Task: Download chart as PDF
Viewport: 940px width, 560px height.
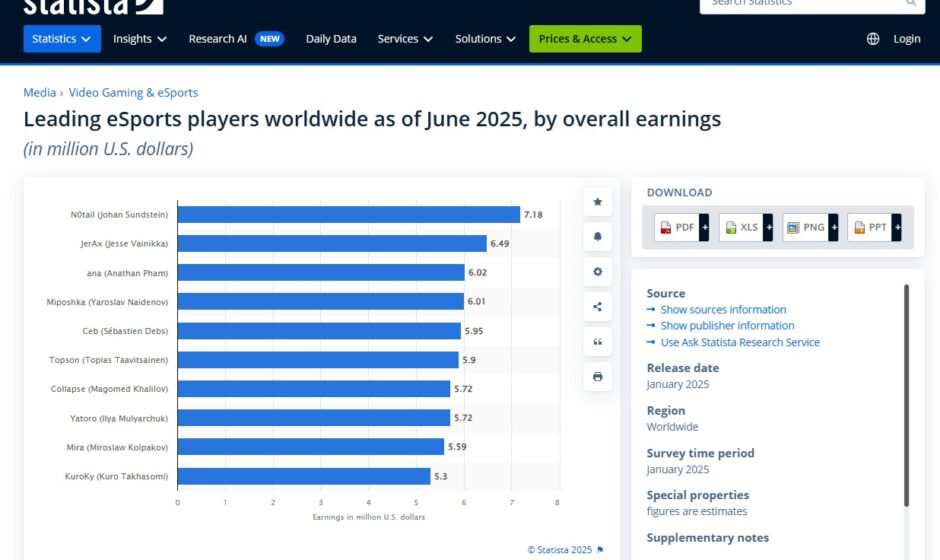Action: tap(682, 227)
